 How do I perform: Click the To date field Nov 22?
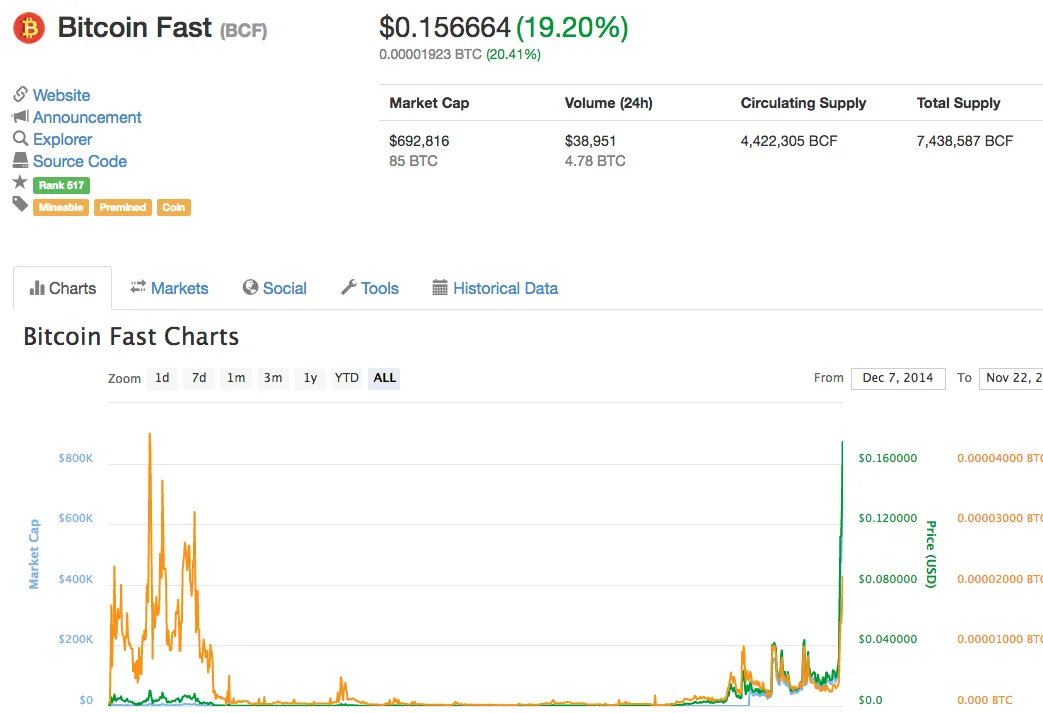coord(1011,378)
